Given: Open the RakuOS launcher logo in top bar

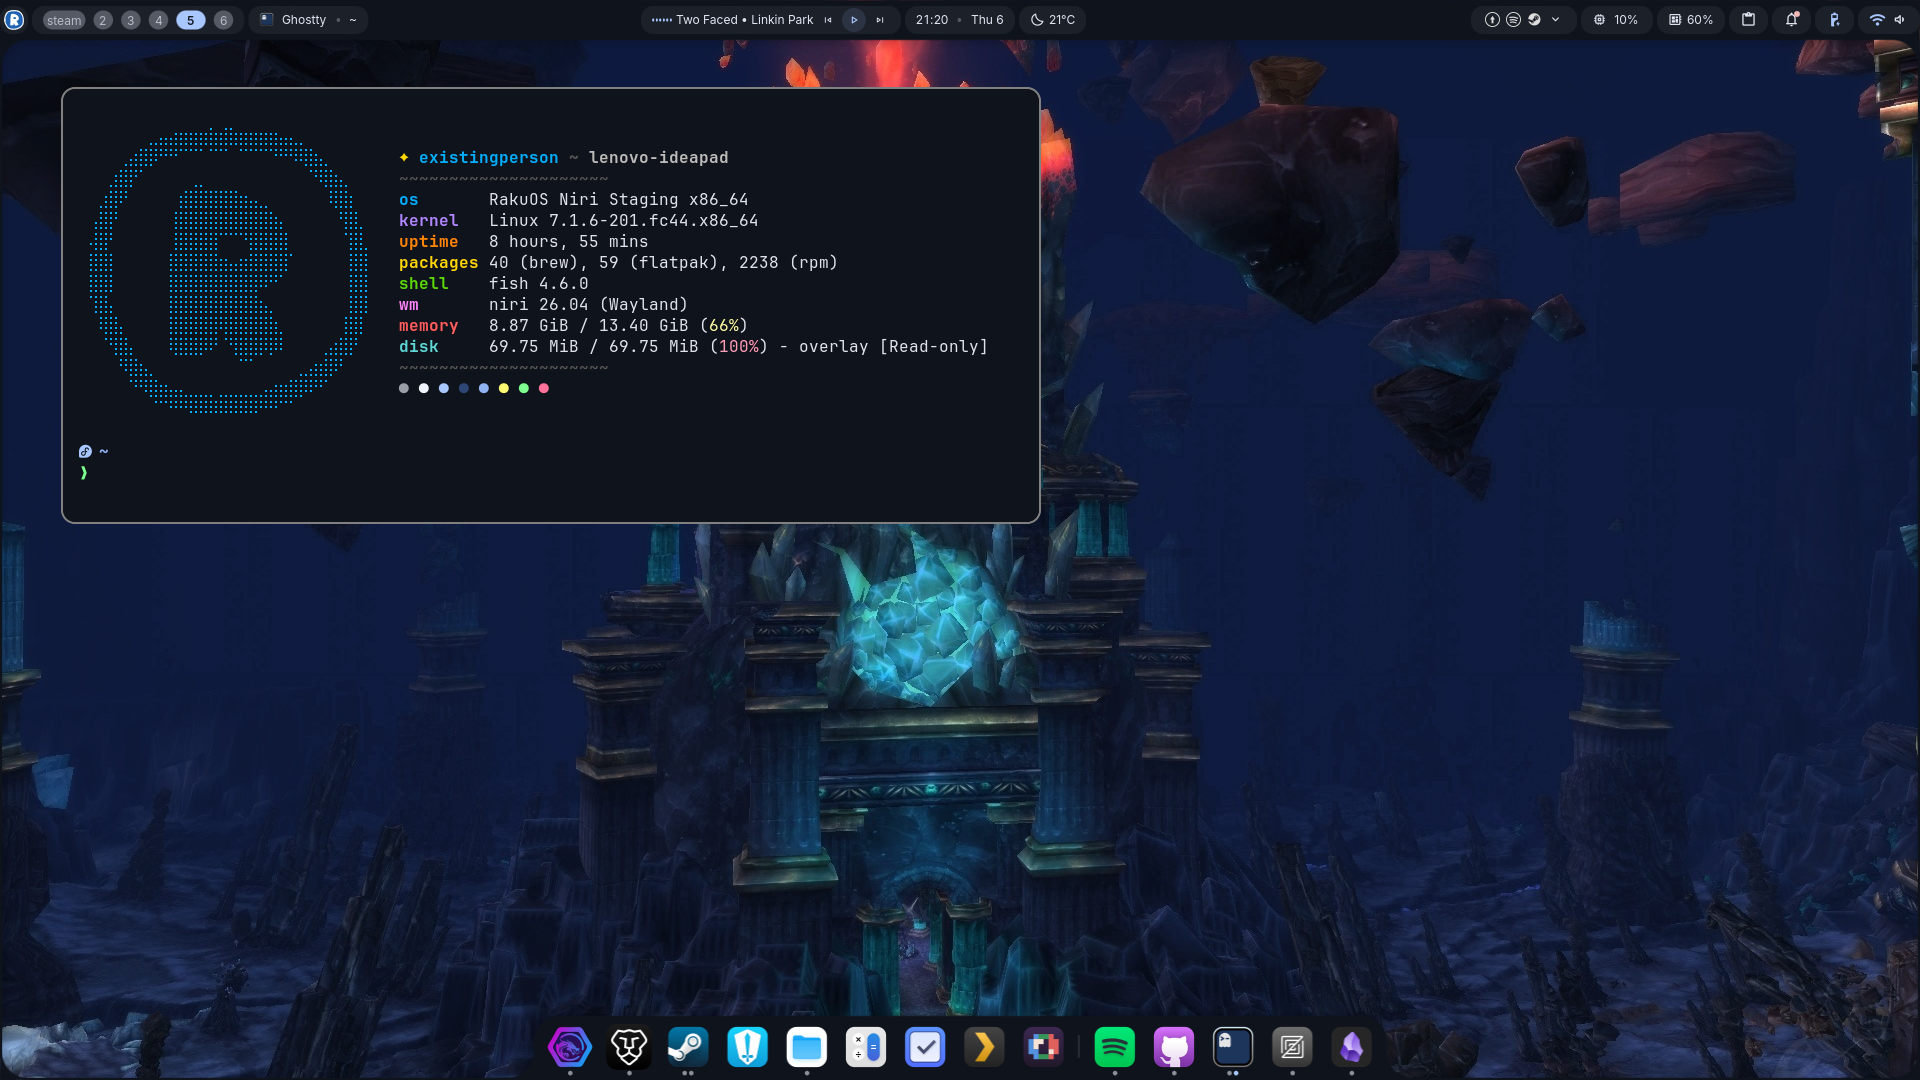Looking at the screenshot, I should point(14,20).
